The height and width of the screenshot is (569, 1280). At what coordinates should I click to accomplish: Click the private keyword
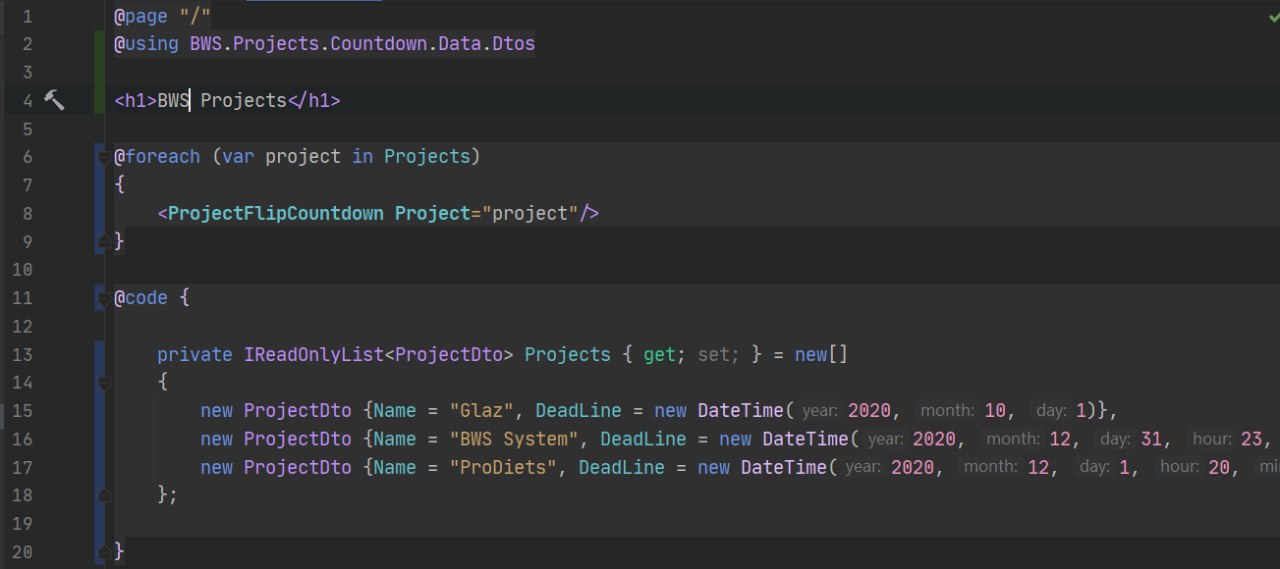tap(195, 354)
